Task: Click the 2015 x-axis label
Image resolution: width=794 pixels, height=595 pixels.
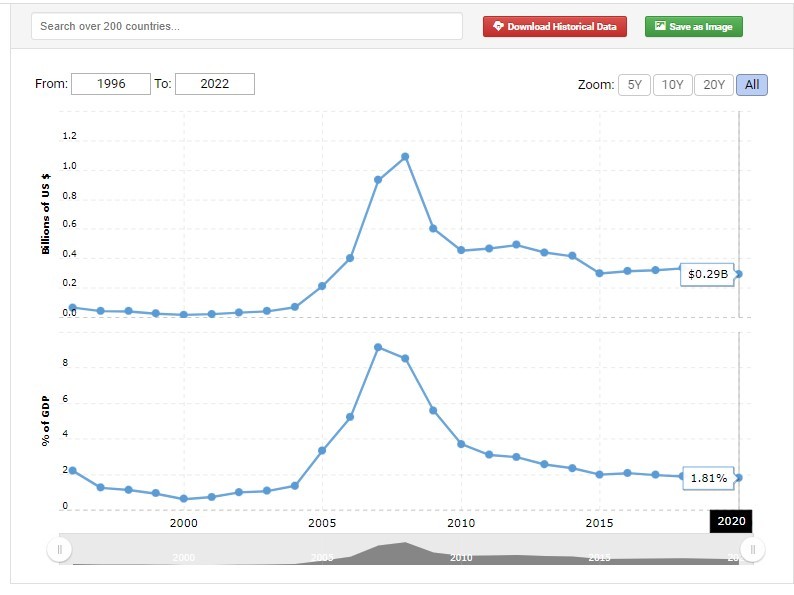Action: [600, 523]
